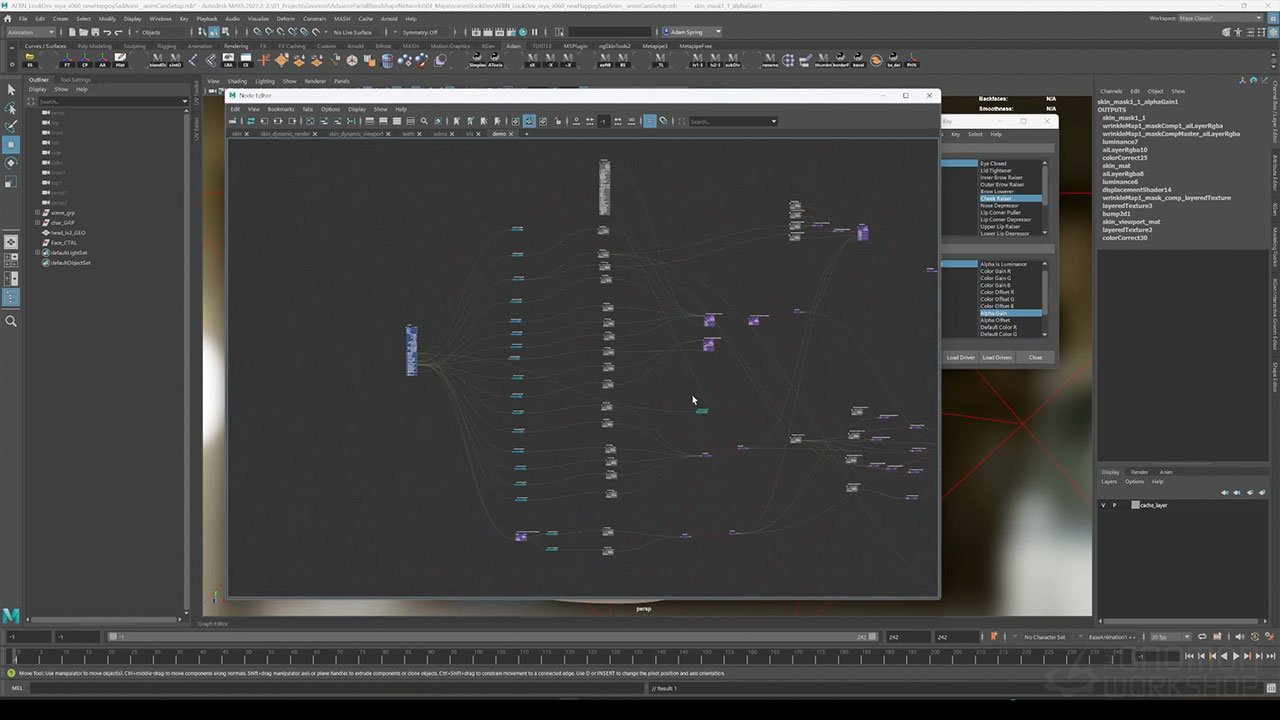Click the Load Driven button
This screenshot has width=1280, height=720.
tap(996, 357)
